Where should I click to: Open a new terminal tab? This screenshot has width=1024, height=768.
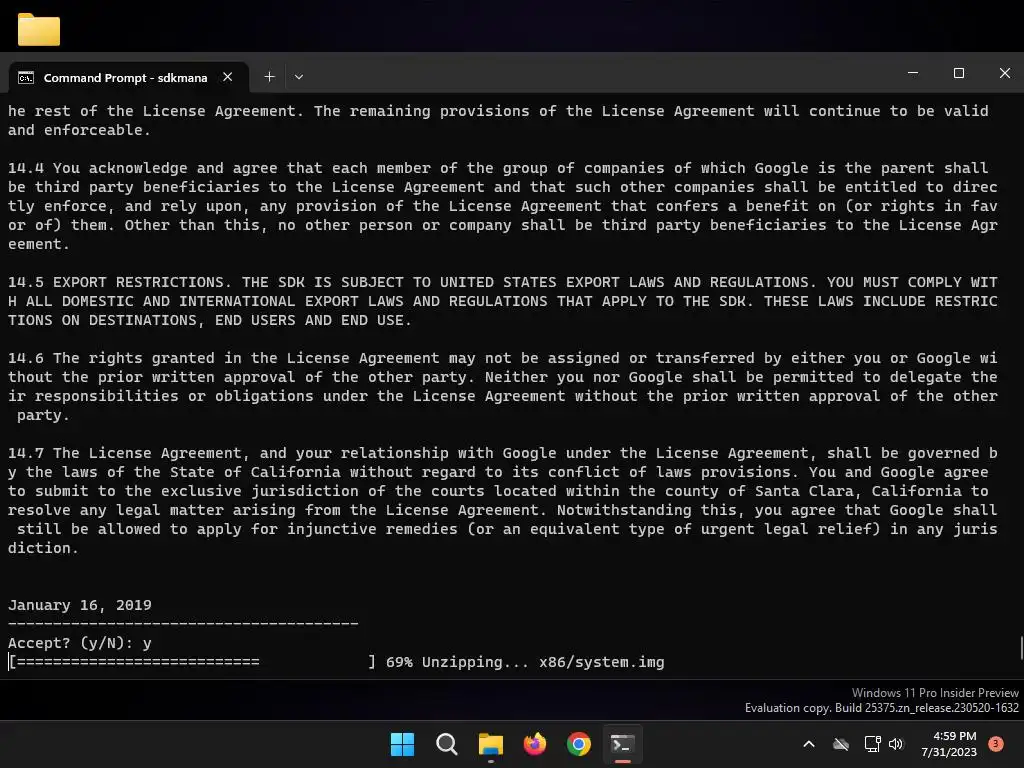(x=269, y=77)
